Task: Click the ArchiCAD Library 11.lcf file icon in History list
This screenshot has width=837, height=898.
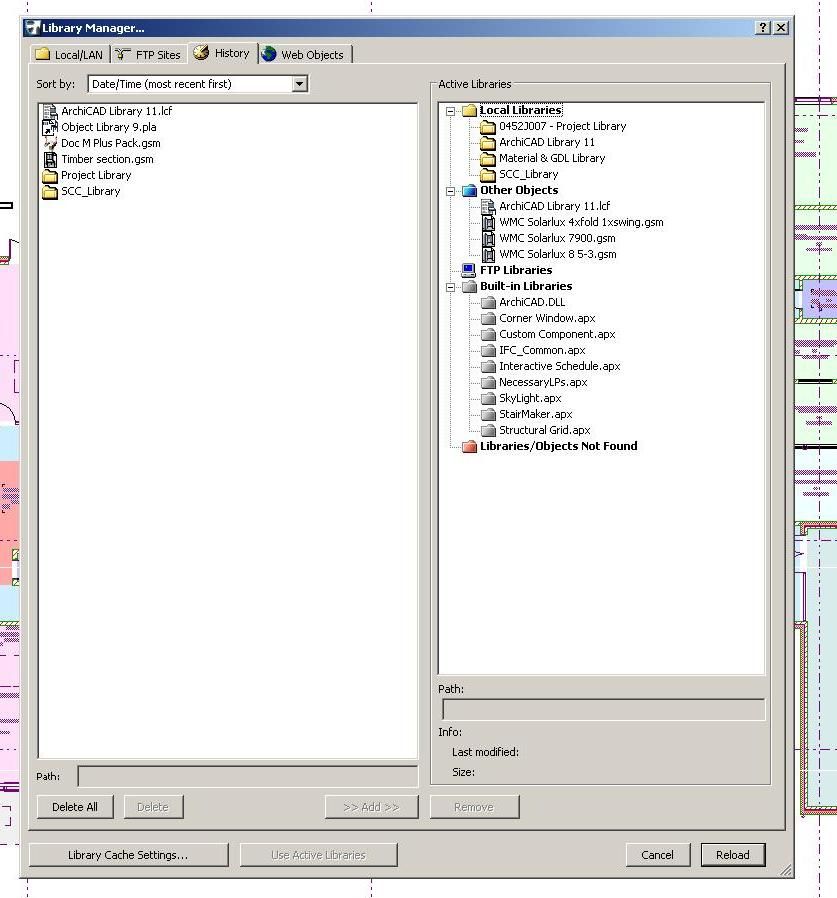Action: click(x=50, y=111)
